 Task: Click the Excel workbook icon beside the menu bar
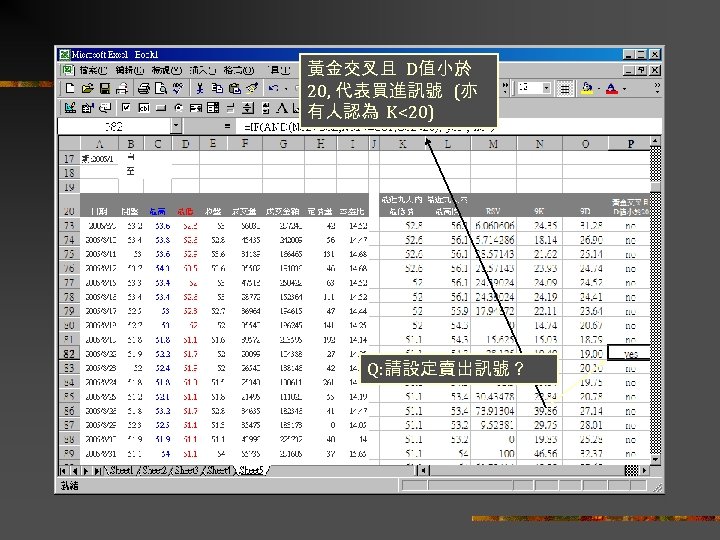point(67,70)
